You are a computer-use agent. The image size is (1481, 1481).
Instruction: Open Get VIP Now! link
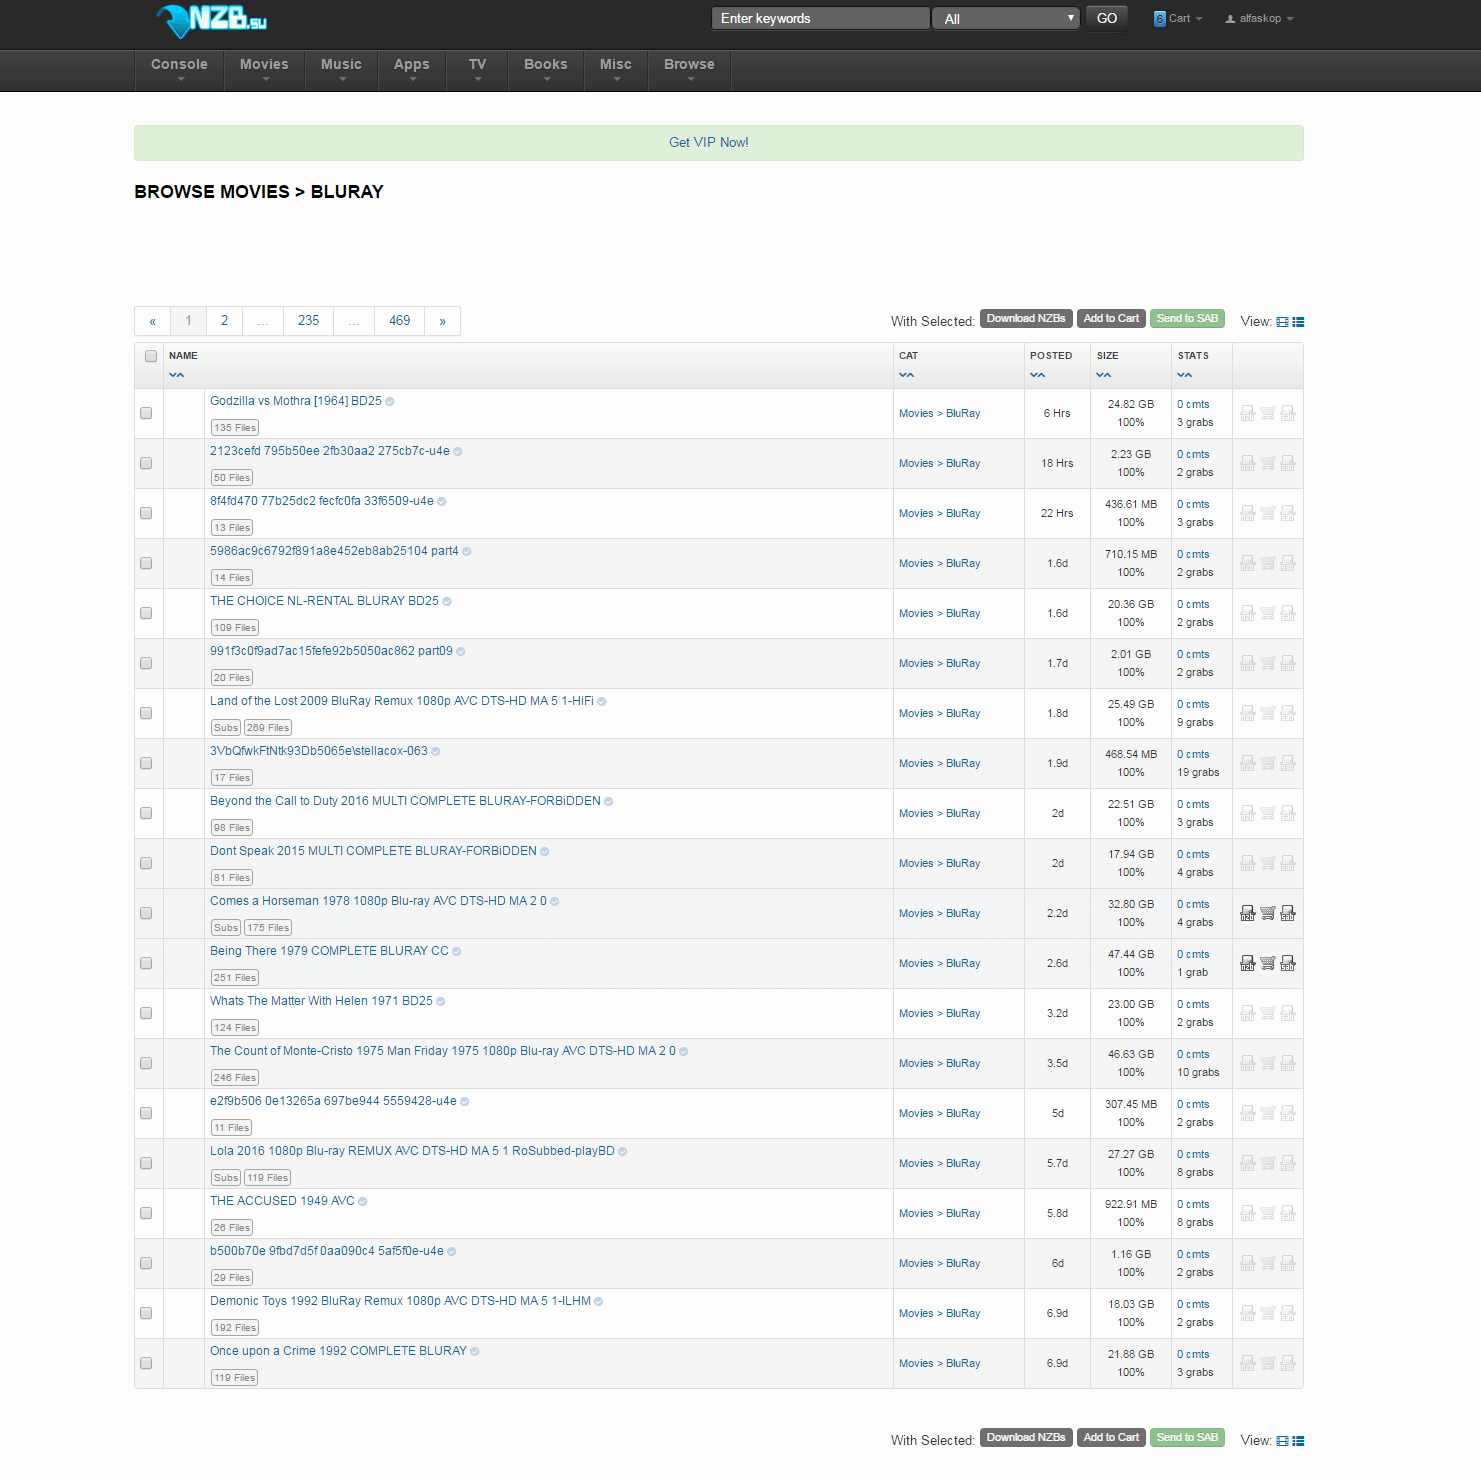click(709, 142)
